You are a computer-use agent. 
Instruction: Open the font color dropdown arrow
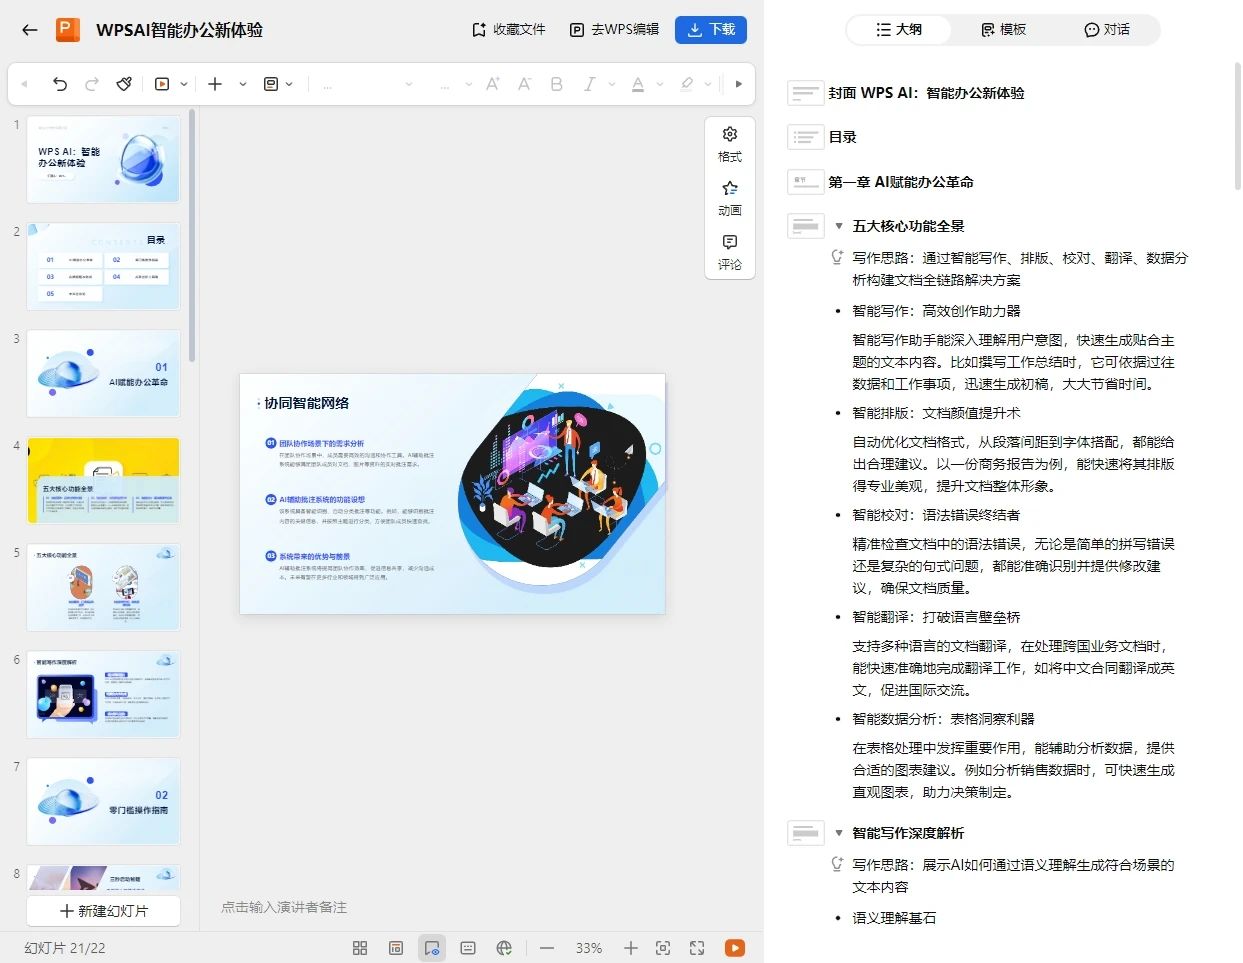(660, 84)
